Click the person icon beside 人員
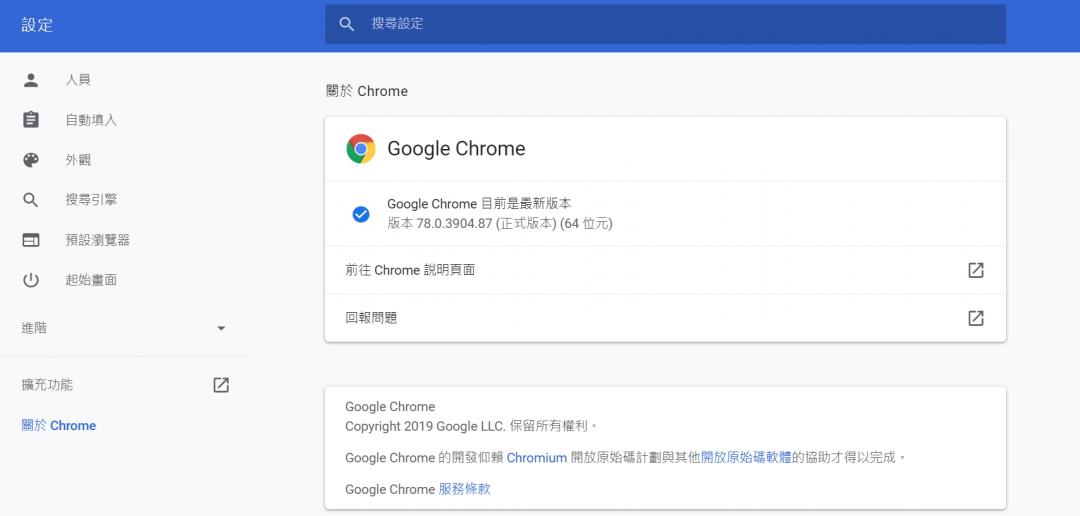1080x516 pixels. point(31,80)
